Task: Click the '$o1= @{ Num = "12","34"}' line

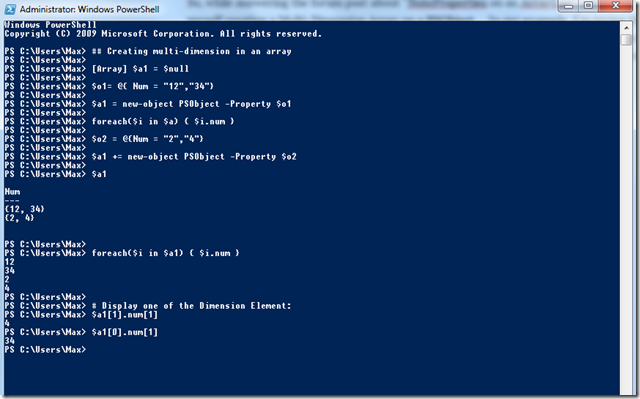Action: pos(153,86)
